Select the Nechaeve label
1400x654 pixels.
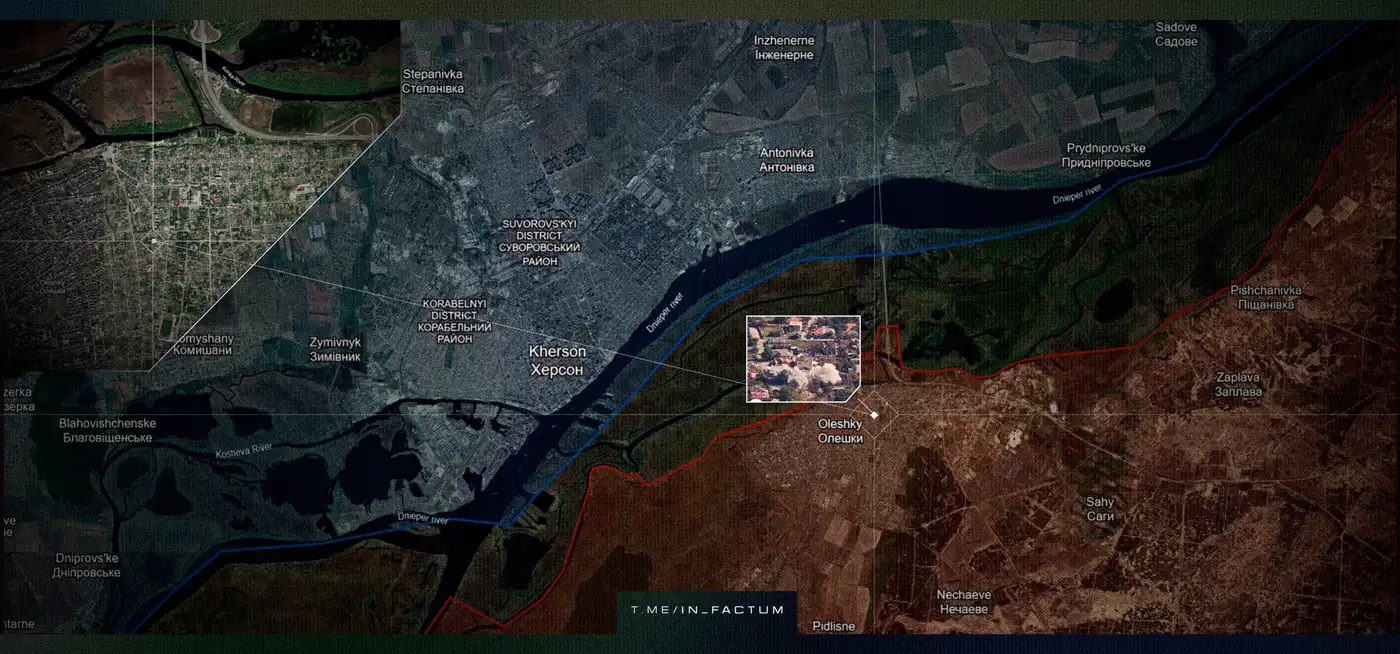(963, 602)
